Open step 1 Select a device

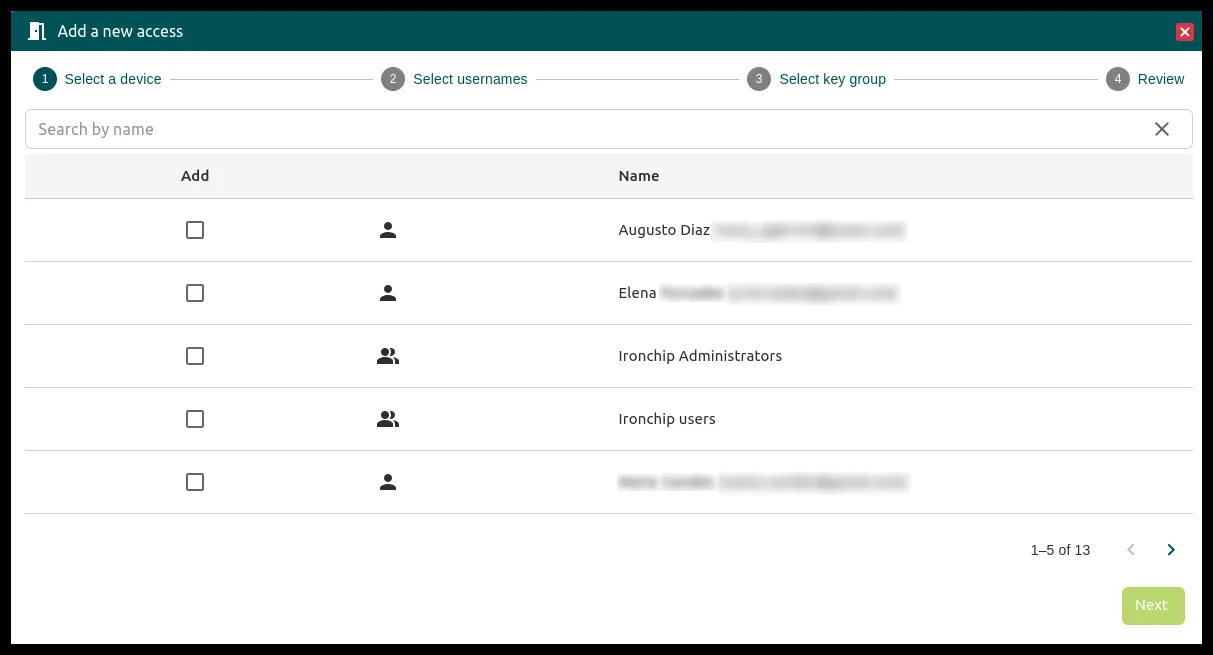pyautogui.click(x=97, y=79)
